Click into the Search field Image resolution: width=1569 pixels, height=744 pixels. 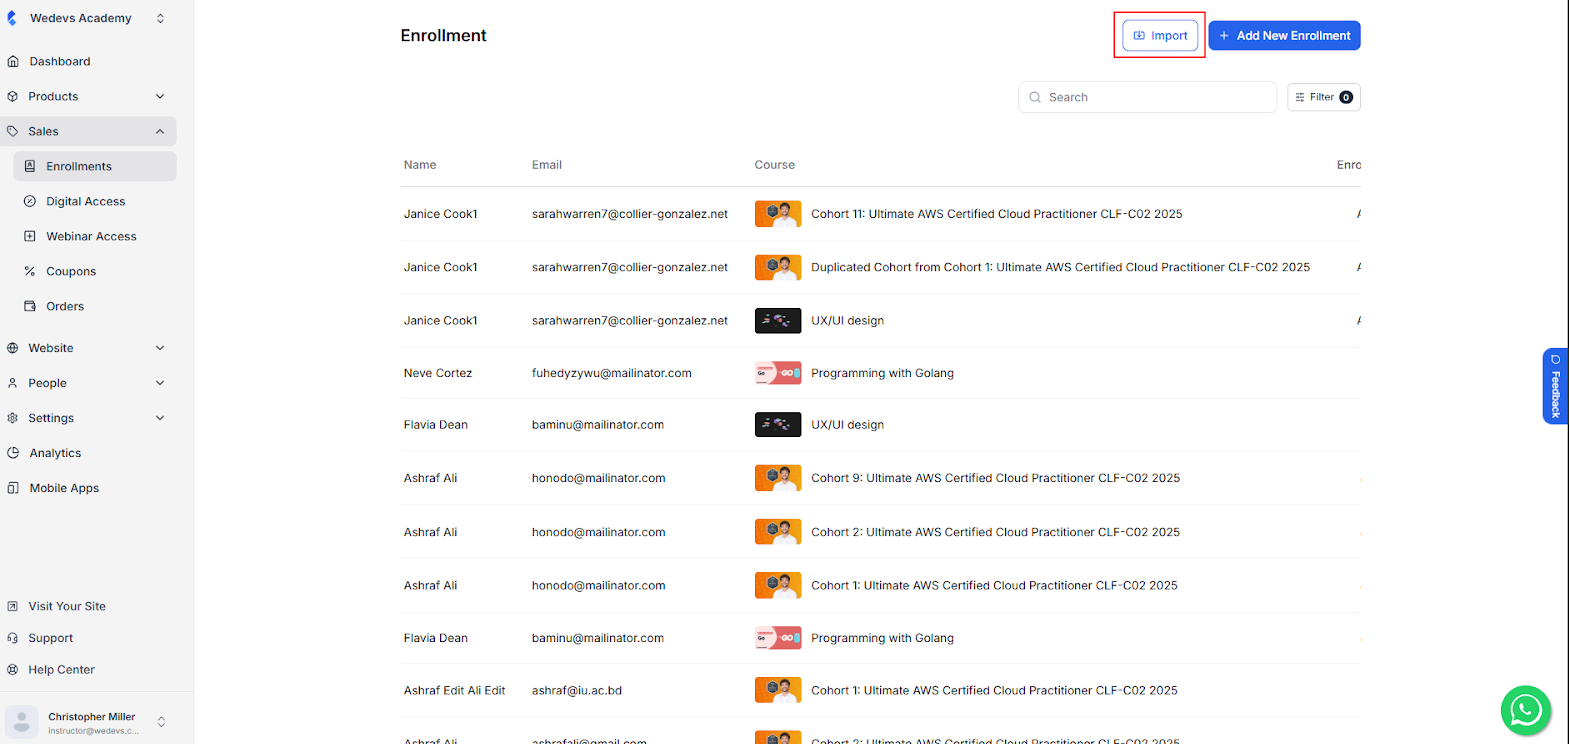(1147, 97)
